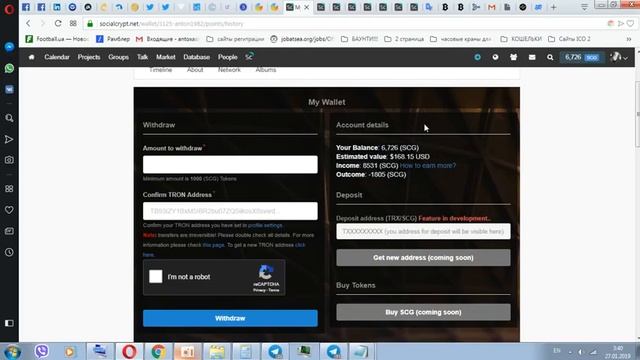Add page to bookmarks with address bar heart
Viewport: 640px width, 360px height.
(631, 24)
